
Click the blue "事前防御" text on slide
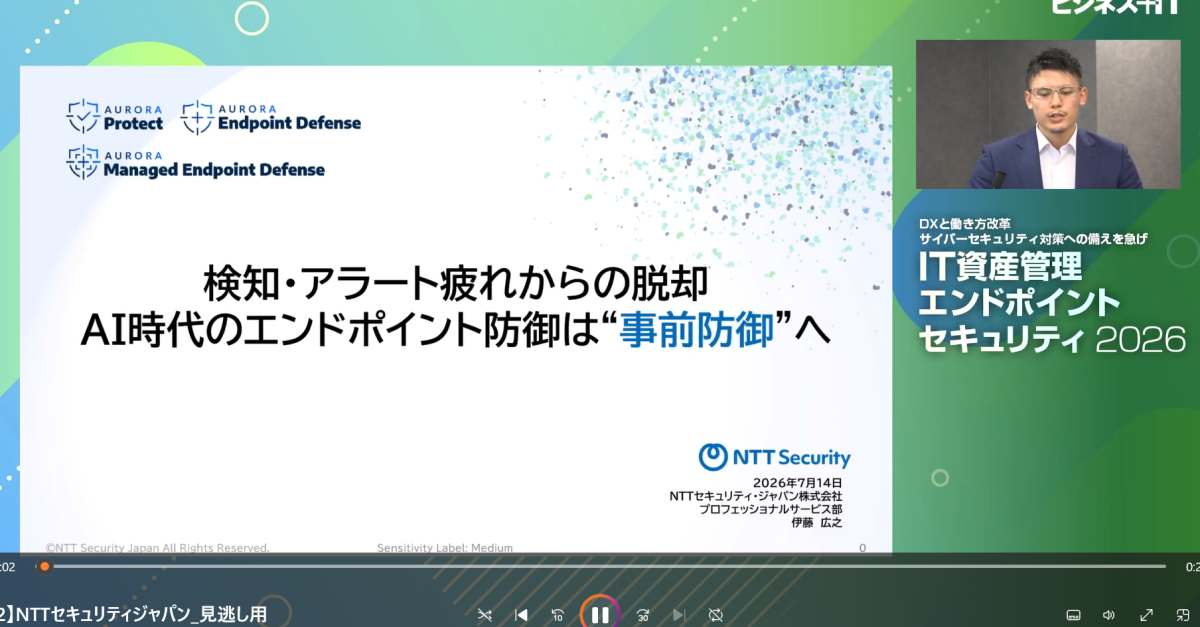pyautogui.click(x=697, y=329)
